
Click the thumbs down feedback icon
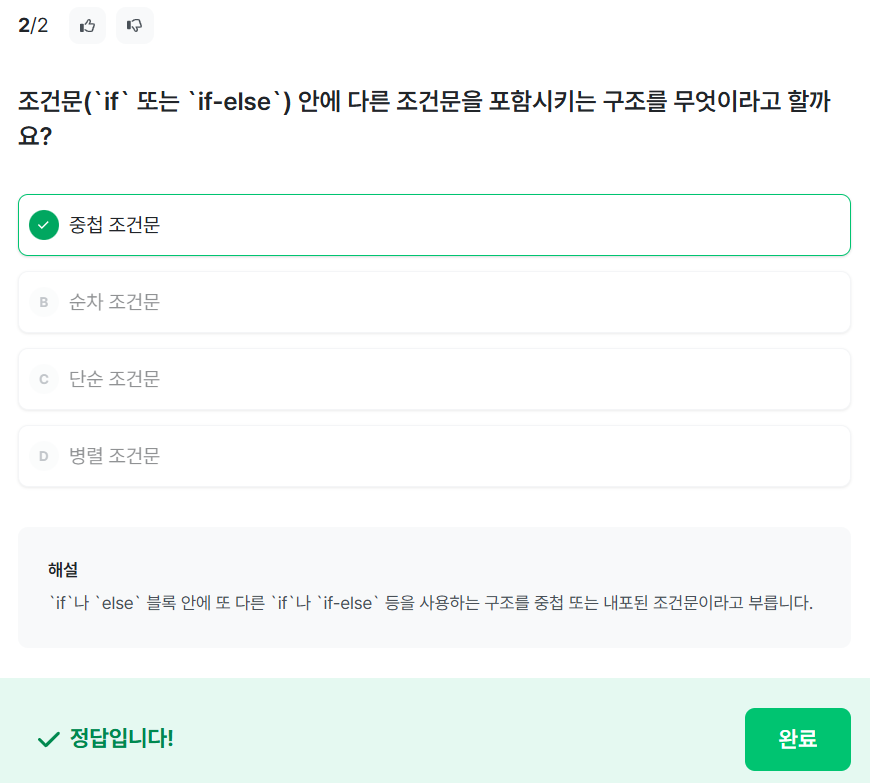135,26
